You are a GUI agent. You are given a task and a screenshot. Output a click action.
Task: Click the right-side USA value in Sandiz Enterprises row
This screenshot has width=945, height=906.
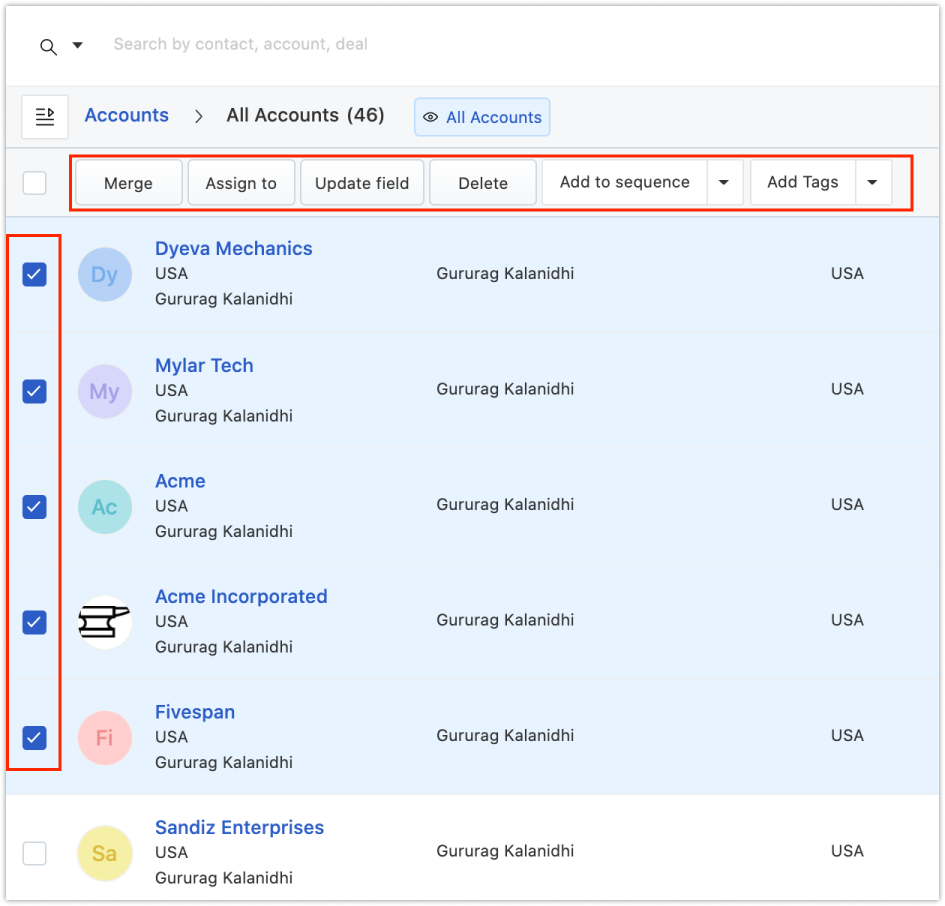(847, 851)
